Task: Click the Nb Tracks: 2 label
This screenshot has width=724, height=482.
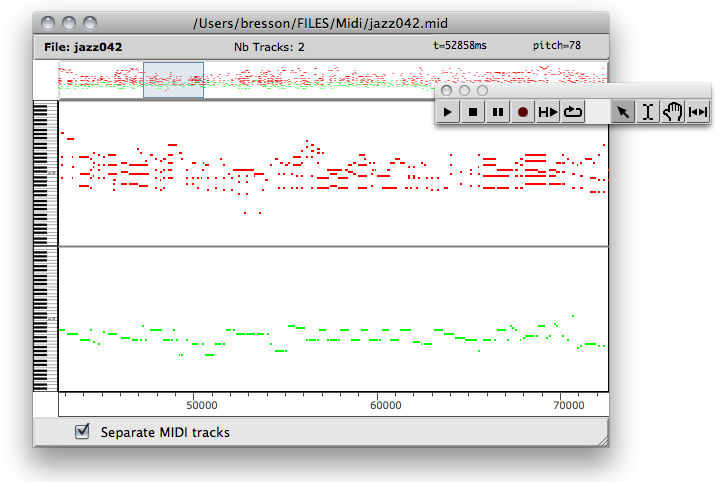Action: click(269, 47)
